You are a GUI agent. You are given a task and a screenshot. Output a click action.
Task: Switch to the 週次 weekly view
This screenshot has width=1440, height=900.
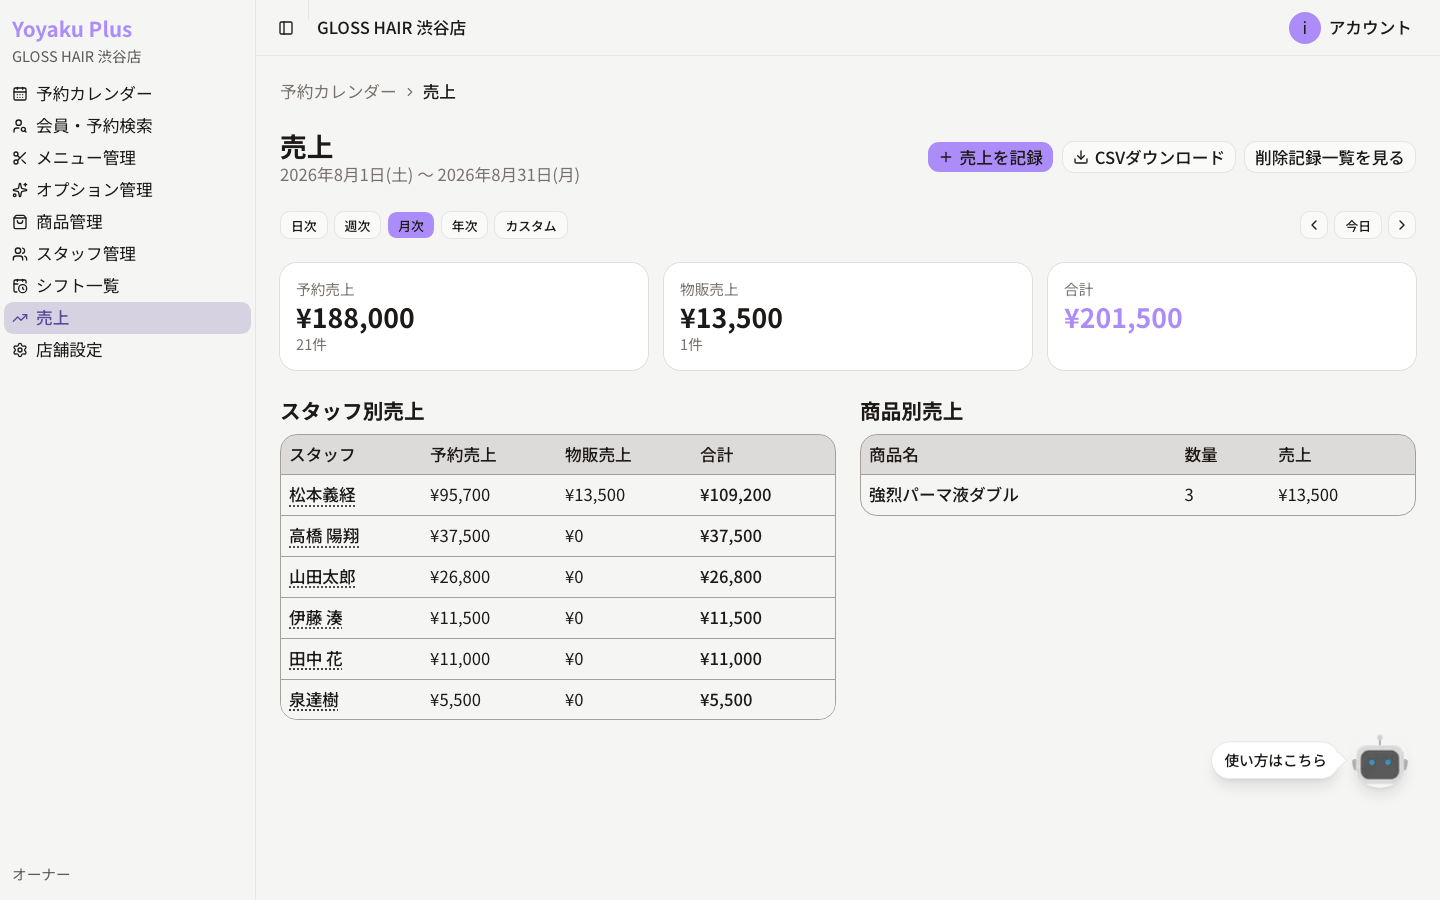click(357, 225)
